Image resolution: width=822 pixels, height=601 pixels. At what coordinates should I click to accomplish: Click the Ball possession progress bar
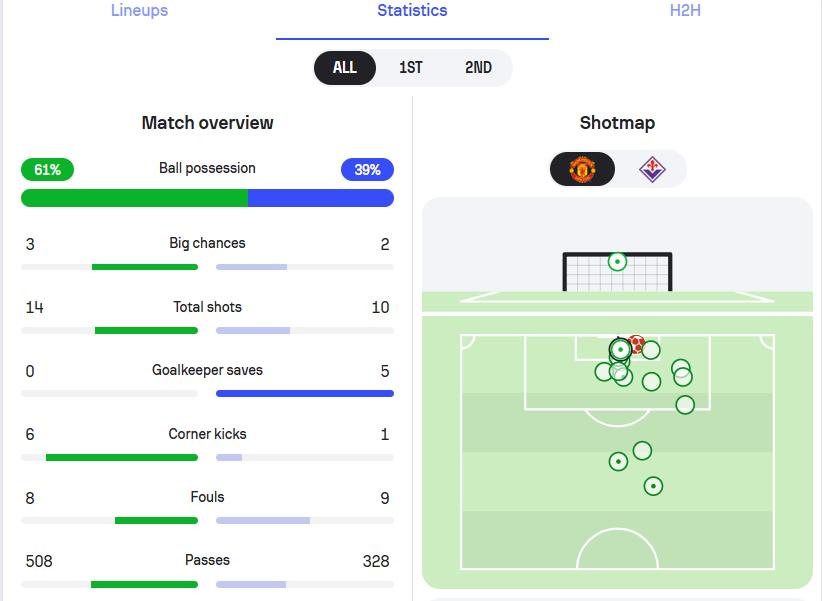pyautogui.click(x=207, y=198)
